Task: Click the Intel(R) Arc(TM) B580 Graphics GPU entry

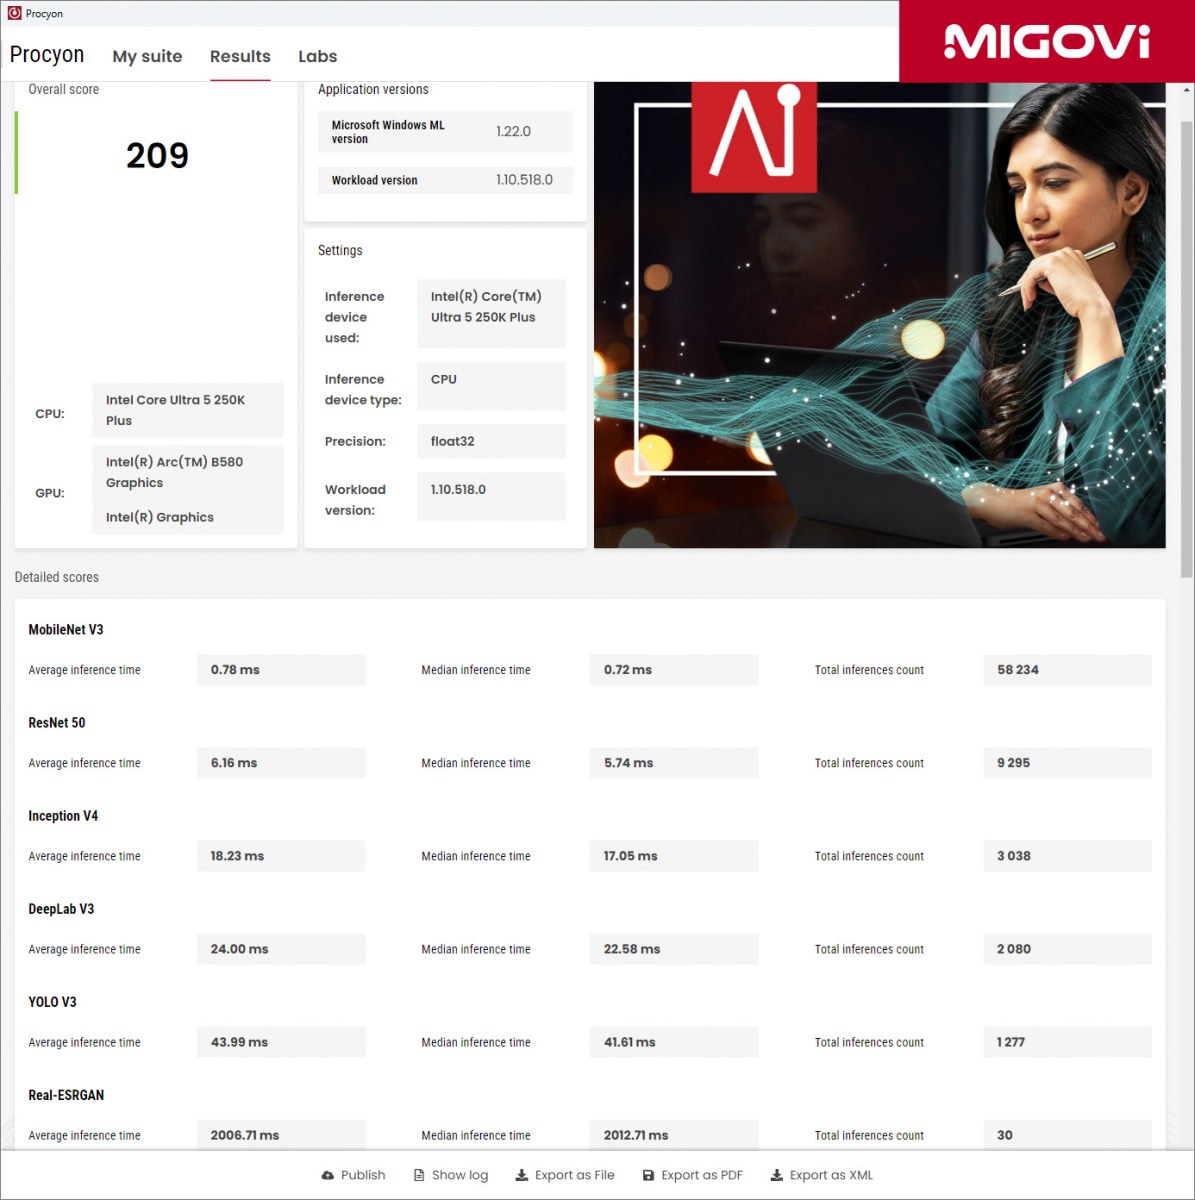Action: [x=175, y=472]
